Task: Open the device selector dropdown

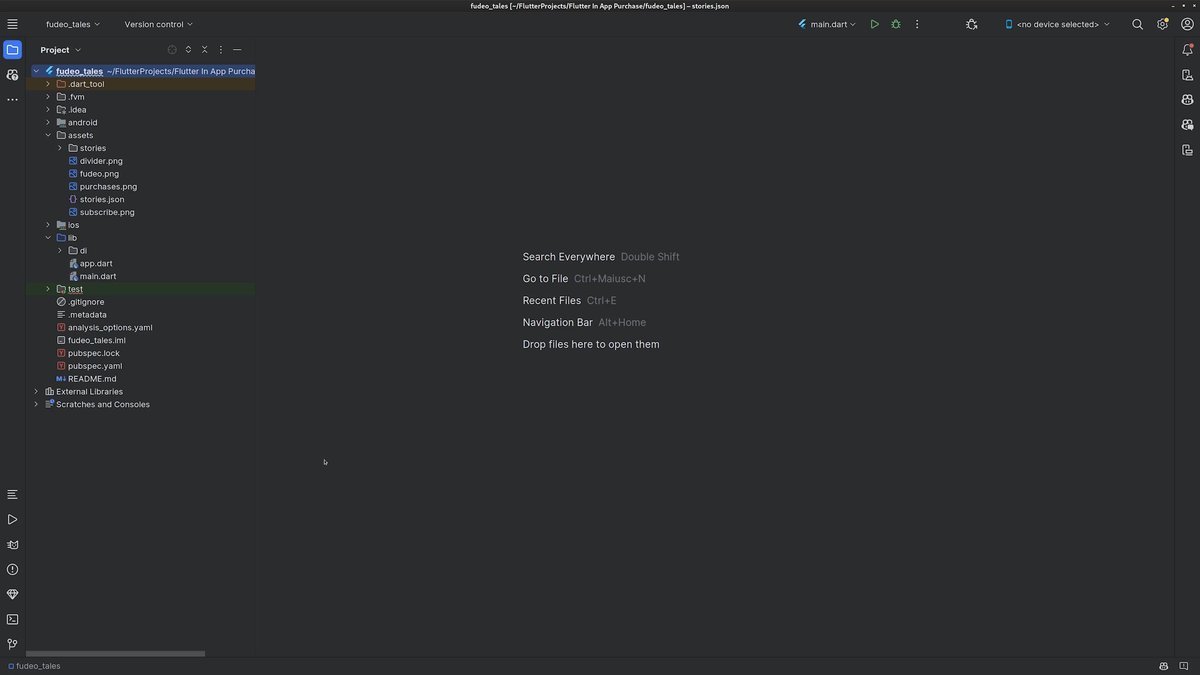Action: coord(1057,24)
